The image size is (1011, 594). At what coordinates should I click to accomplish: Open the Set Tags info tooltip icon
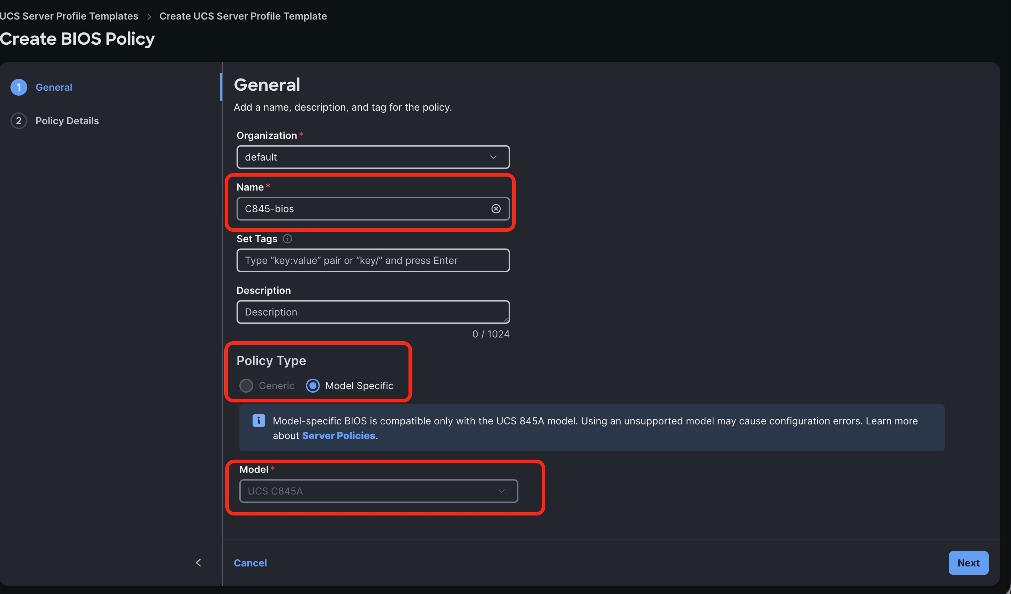coord(288,239)
